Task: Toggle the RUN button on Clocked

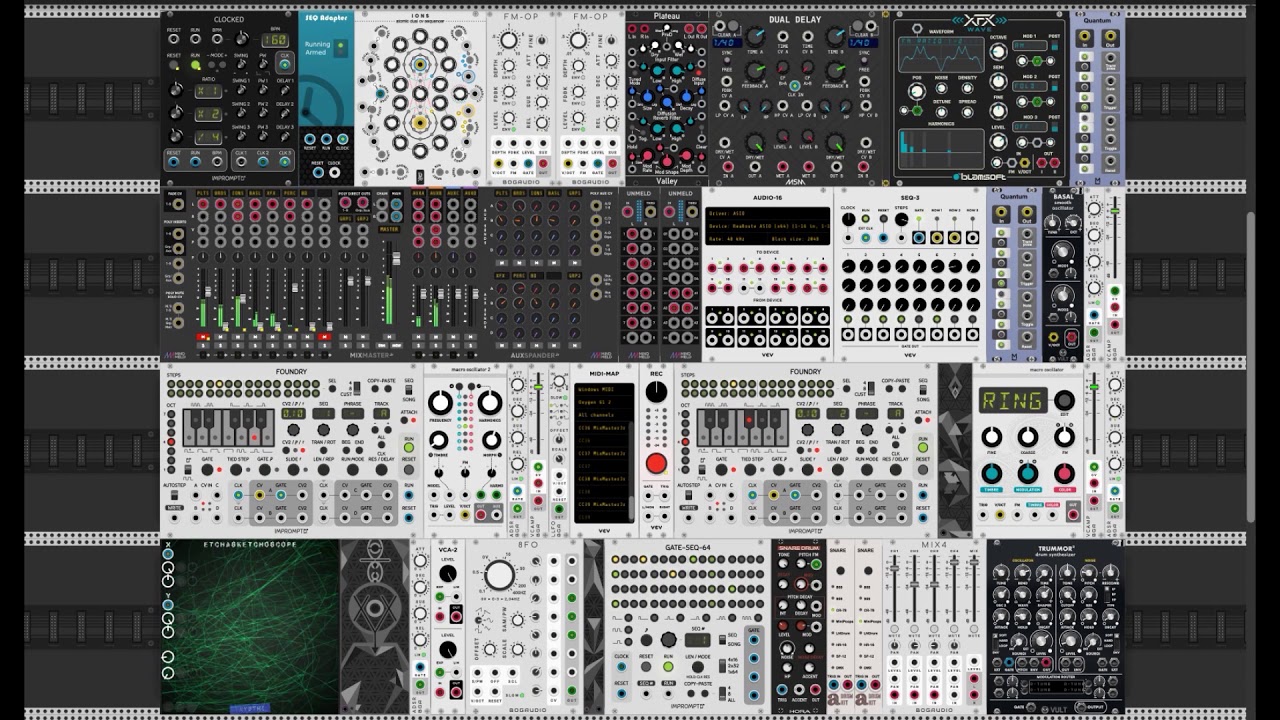Action: click(x=195, y=65)
